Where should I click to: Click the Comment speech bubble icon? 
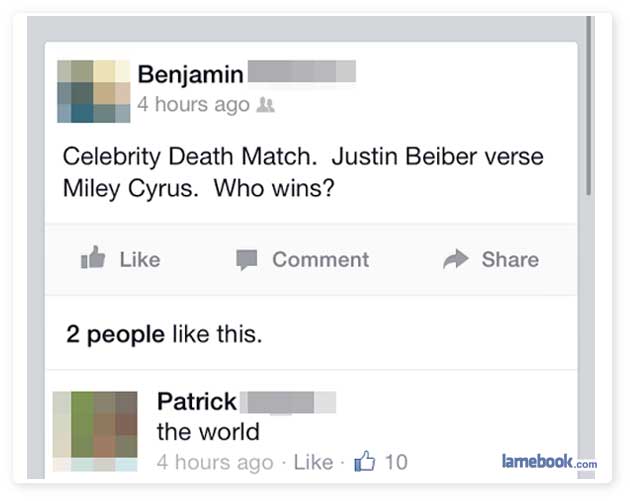coord(246,260)
